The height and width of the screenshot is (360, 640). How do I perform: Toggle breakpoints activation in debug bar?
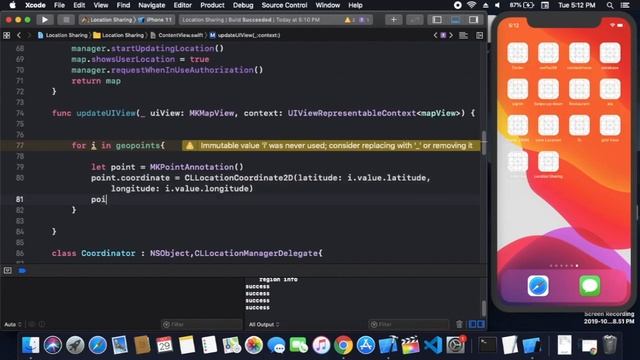(22, 271)
